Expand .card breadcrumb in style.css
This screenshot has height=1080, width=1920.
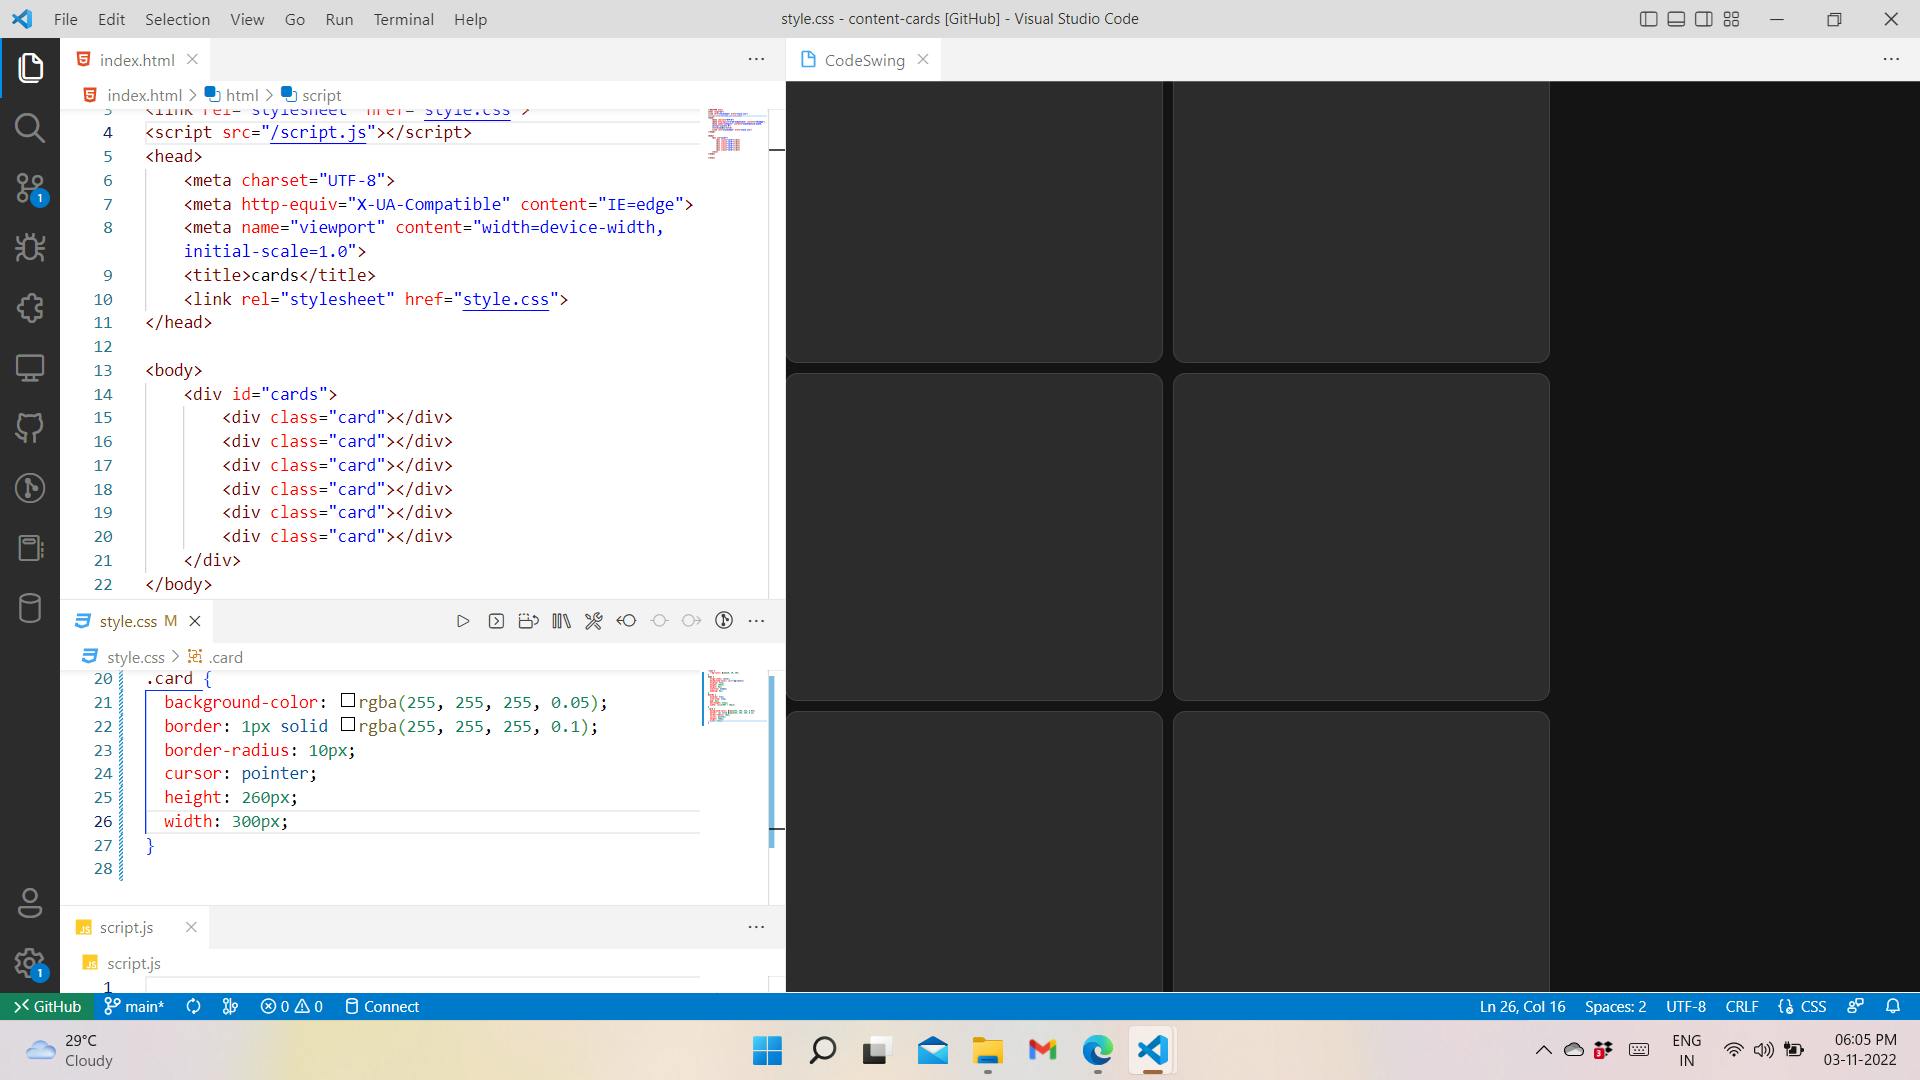click(216, 657)
